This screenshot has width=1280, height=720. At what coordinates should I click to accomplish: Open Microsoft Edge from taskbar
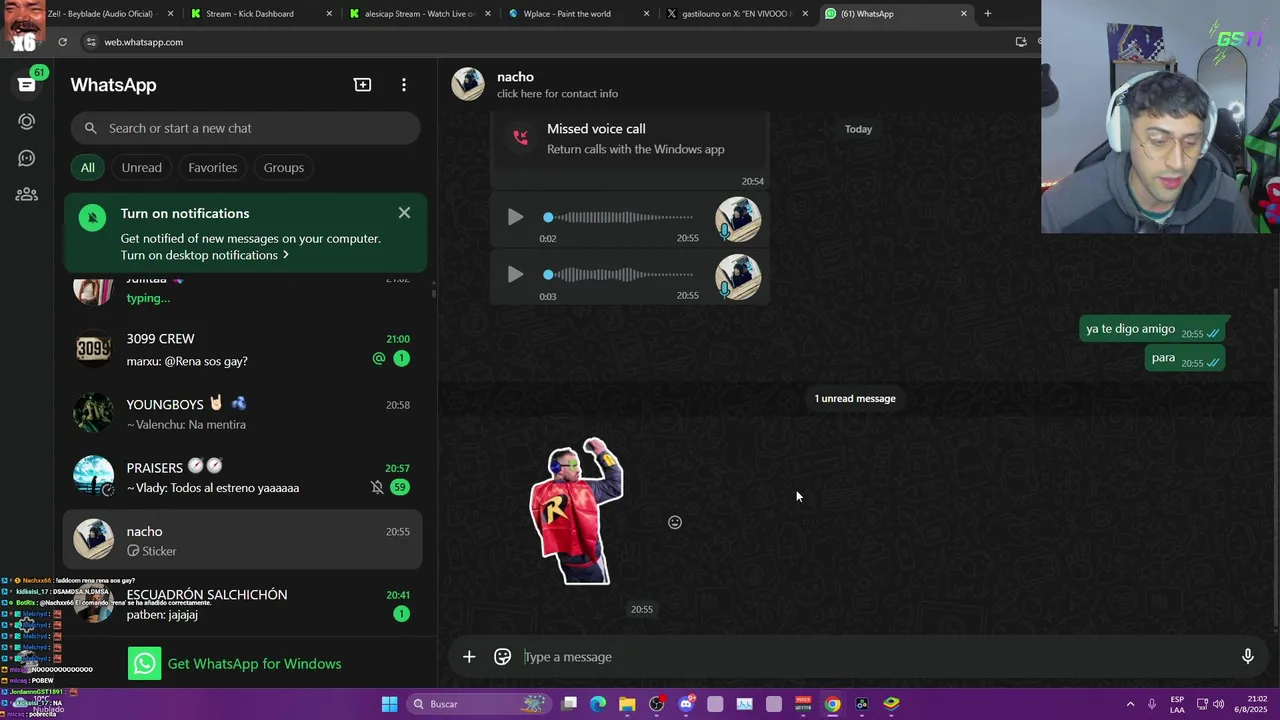(x=598, y=704)
